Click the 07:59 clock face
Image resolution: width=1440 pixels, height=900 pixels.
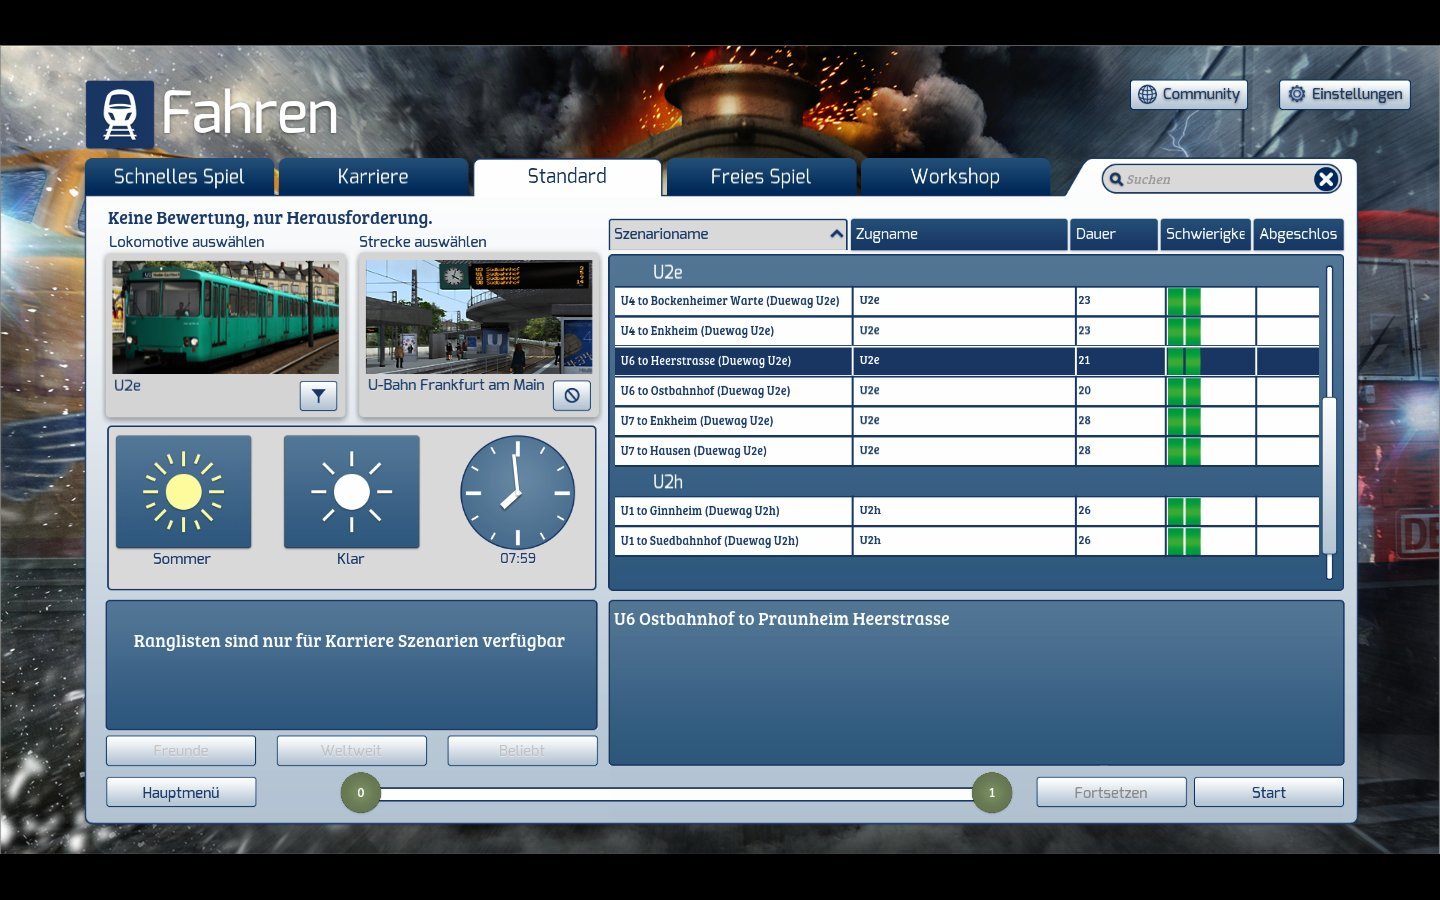click(x=517, y=492)
